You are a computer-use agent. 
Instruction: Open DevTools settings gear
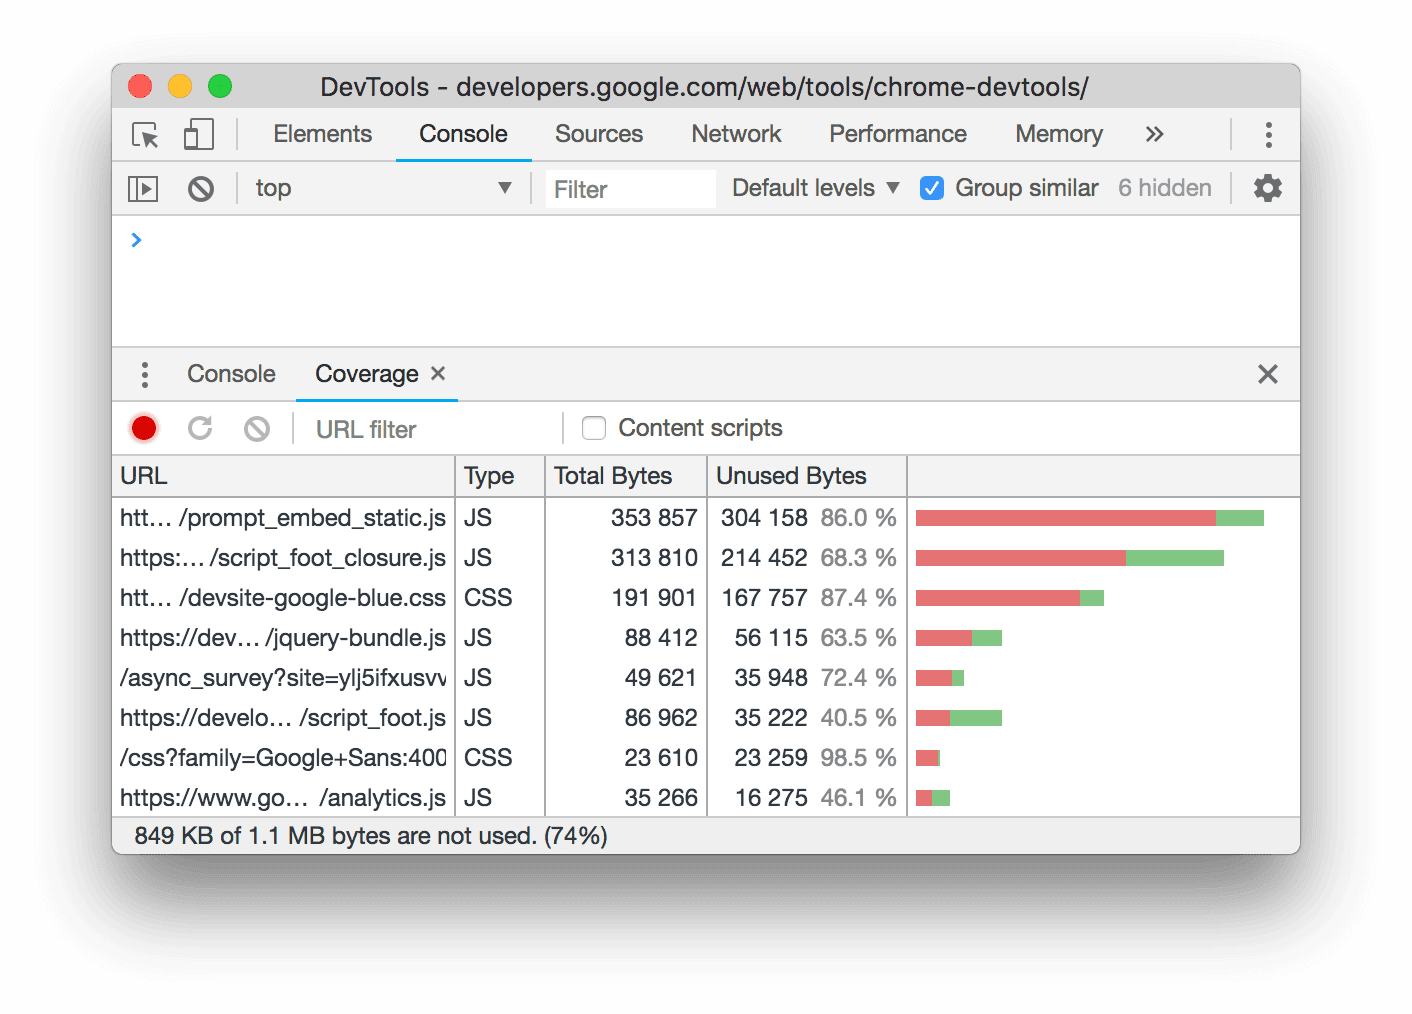(x=1267, y=188)
